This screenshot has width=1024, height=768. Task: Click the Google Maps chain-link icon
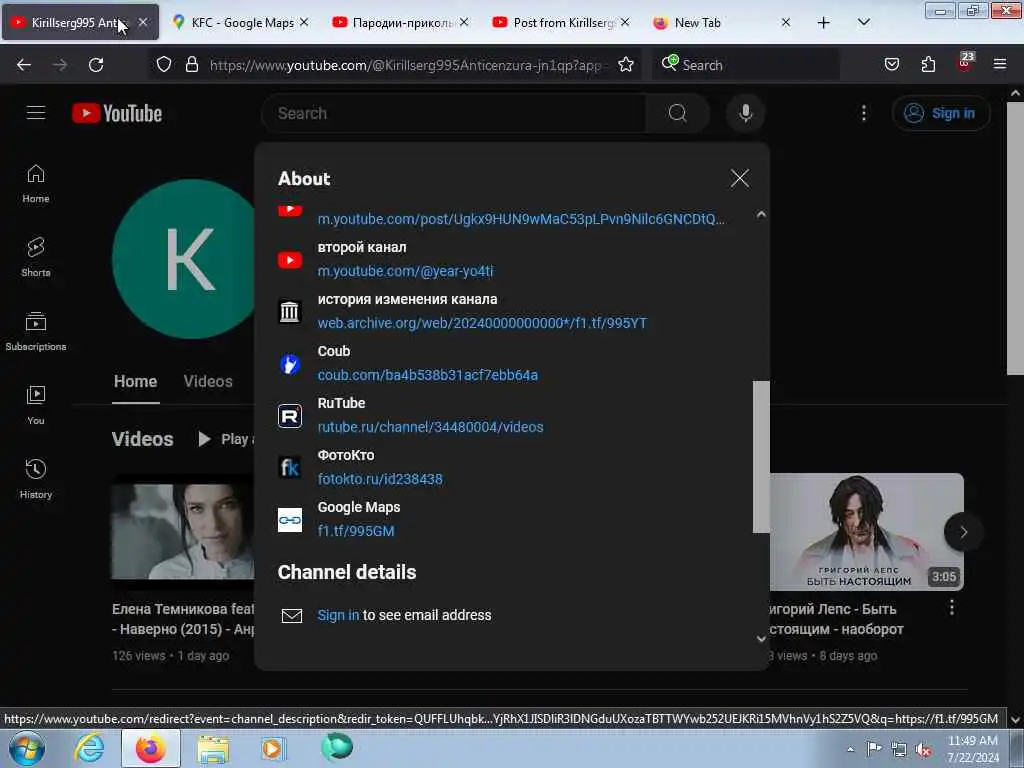tap(290, 520)
